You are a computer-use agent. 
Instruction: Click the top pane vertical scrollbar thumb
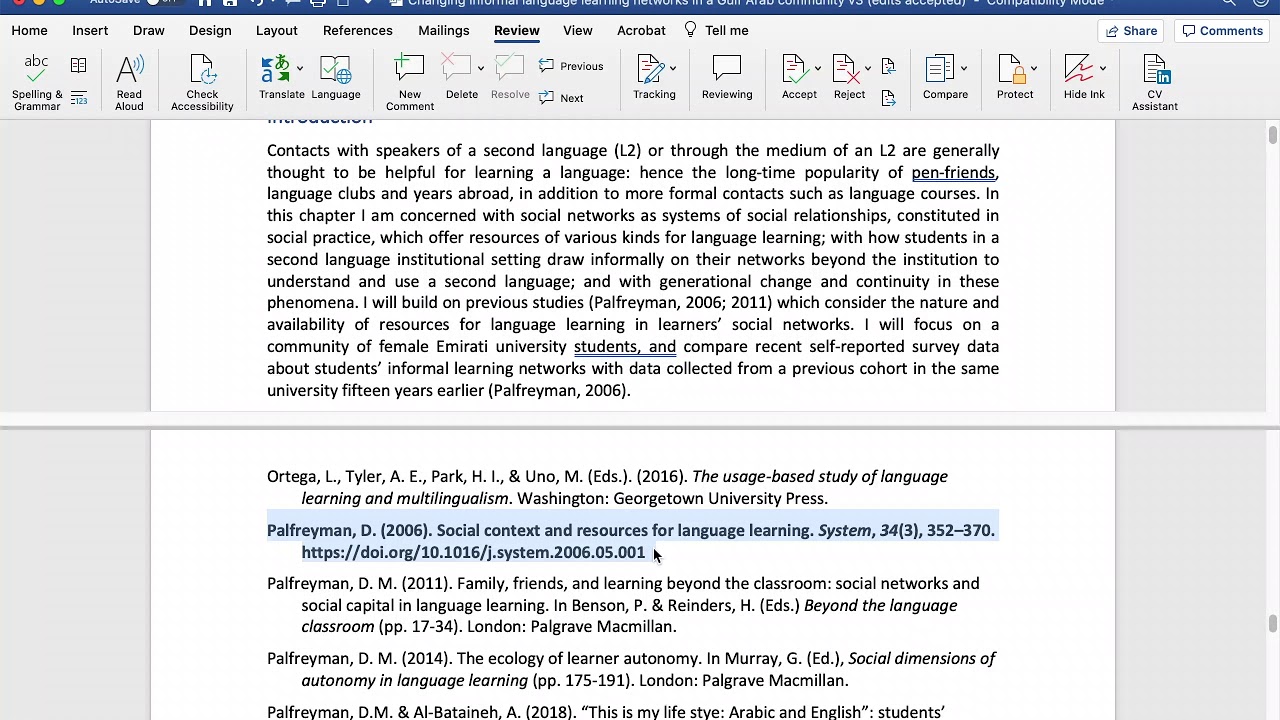pyautogui.click(x=1272, y=136)
